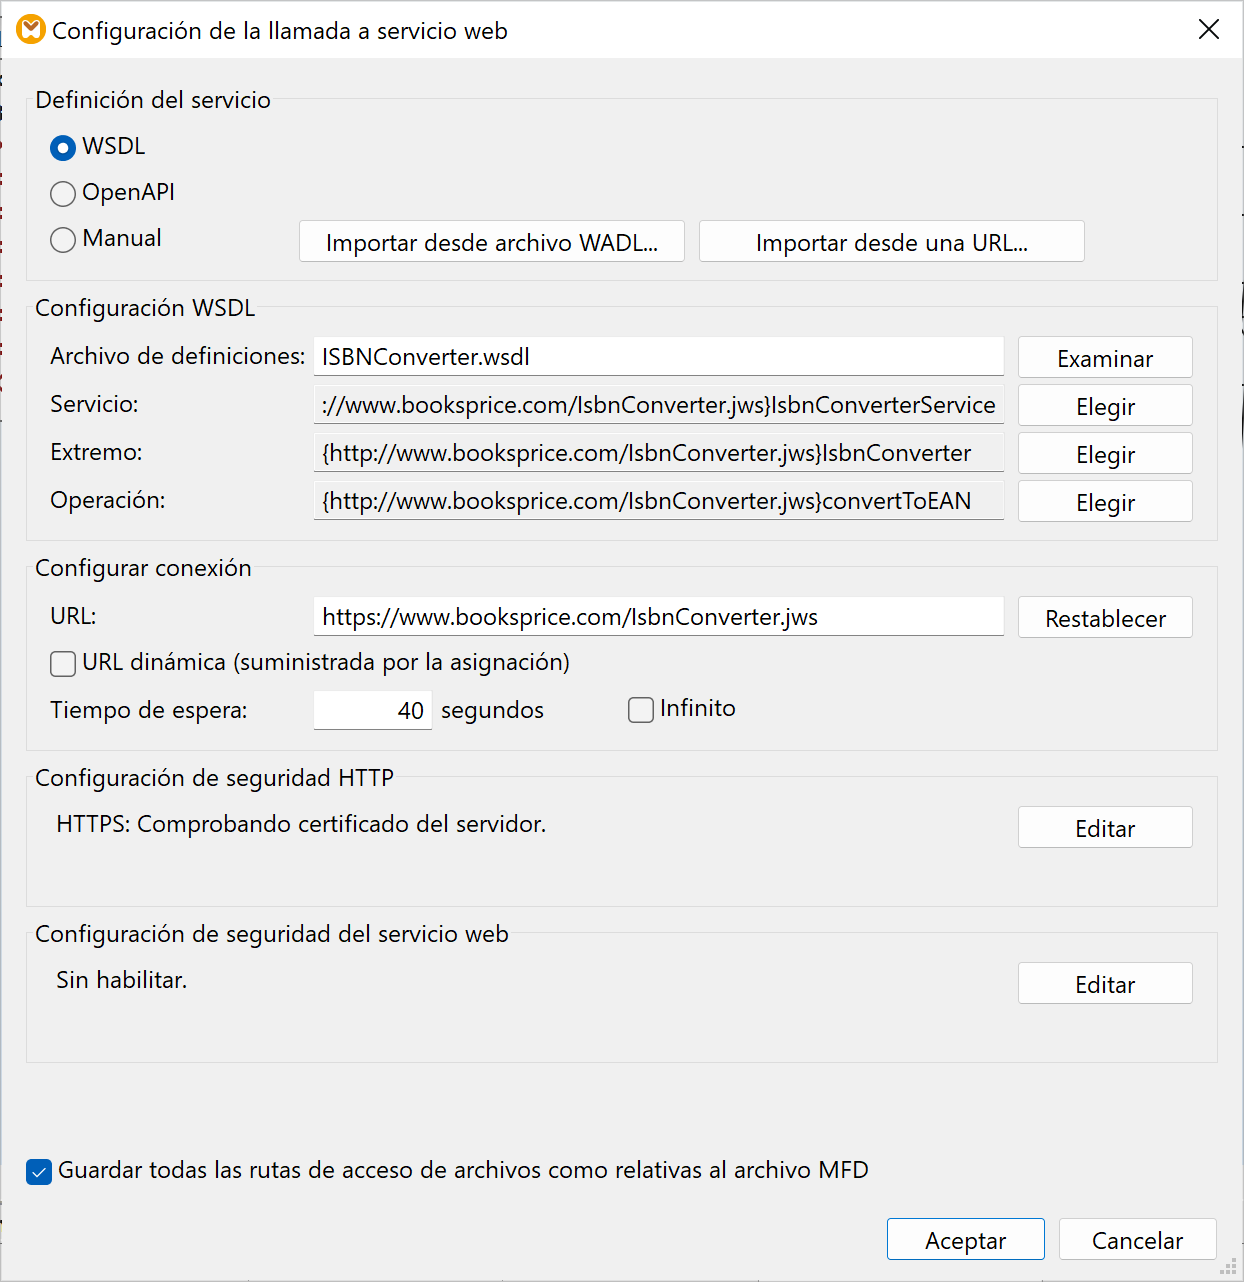Screen dimensions: 1244x1282
Task: Click Examinar to browse definitions file
Action: coord(1104,358)
